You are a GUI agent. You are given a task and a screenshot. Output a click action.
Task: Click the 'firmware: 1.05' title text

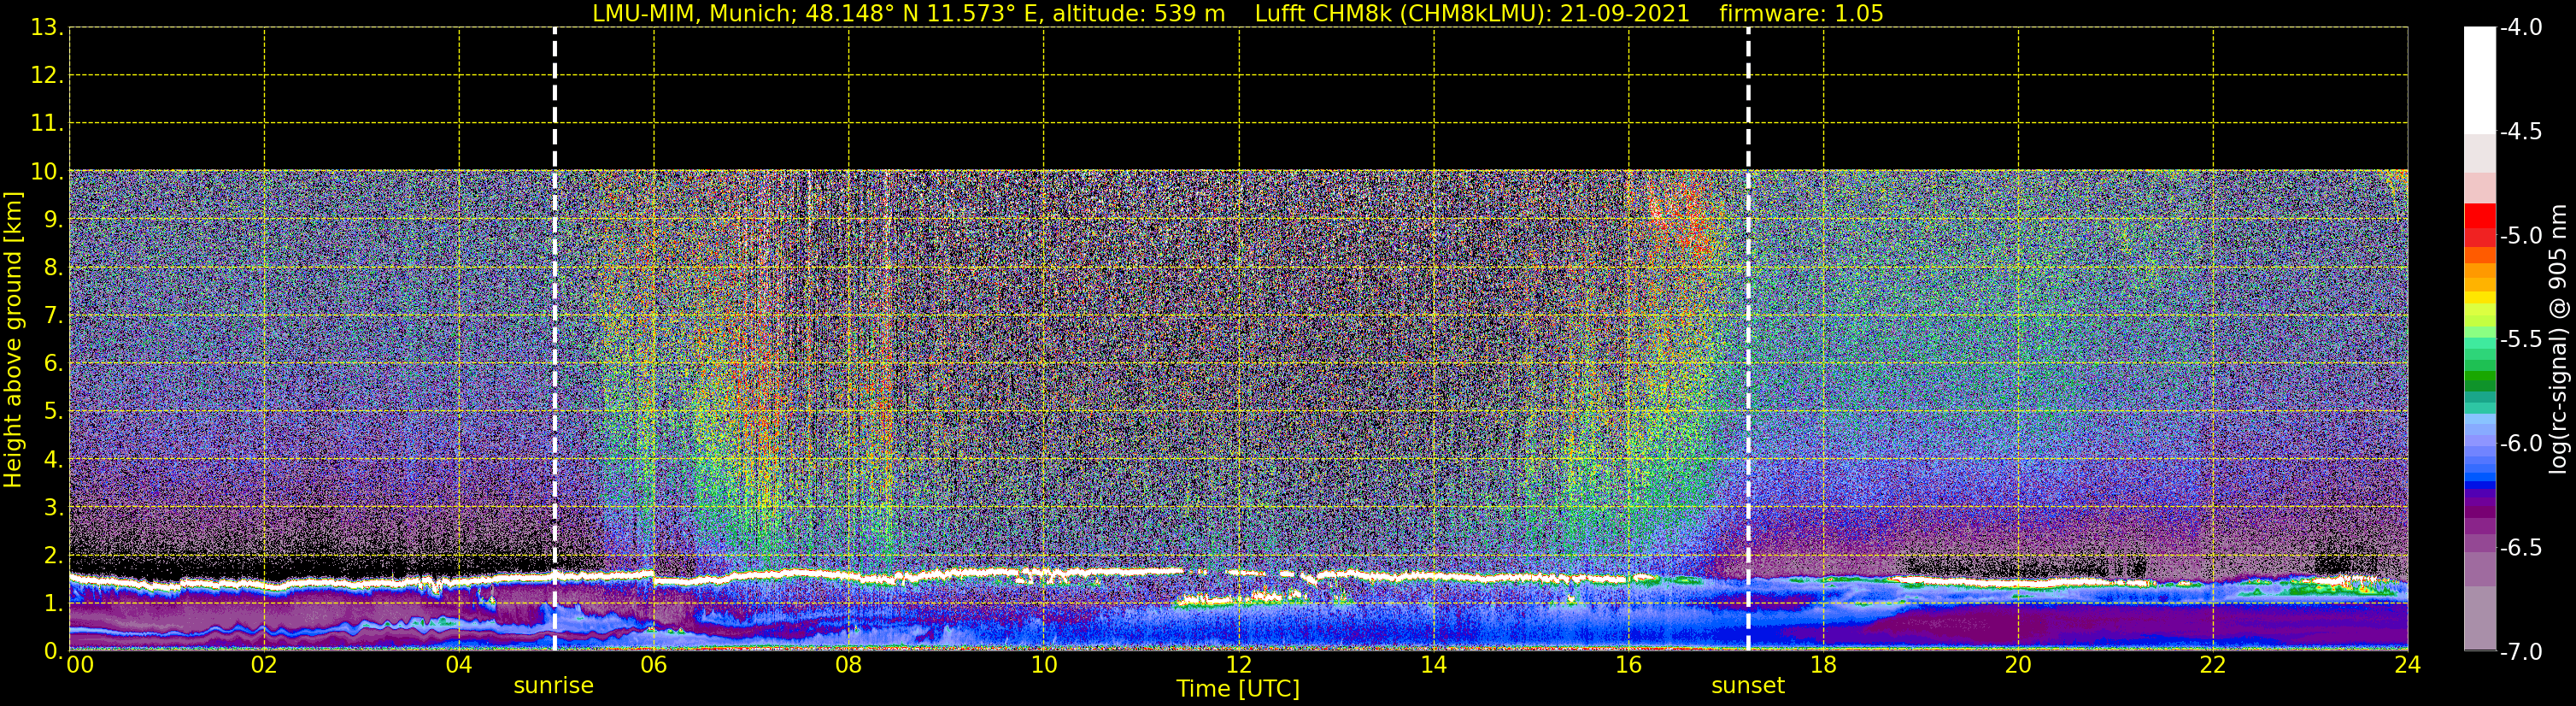tap(1801, 14)
